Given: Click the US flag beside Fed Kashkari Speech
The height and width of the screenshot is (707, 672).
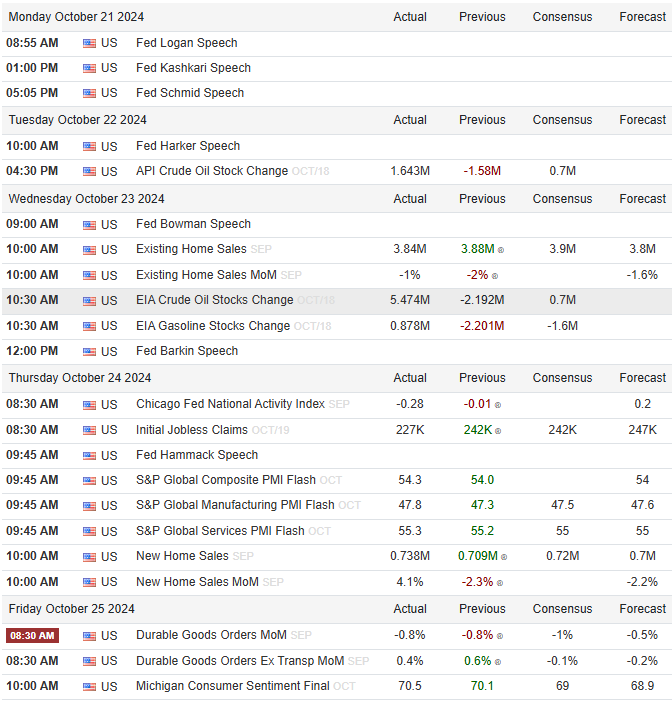Looking at the screenshot, I should [89, 68].
